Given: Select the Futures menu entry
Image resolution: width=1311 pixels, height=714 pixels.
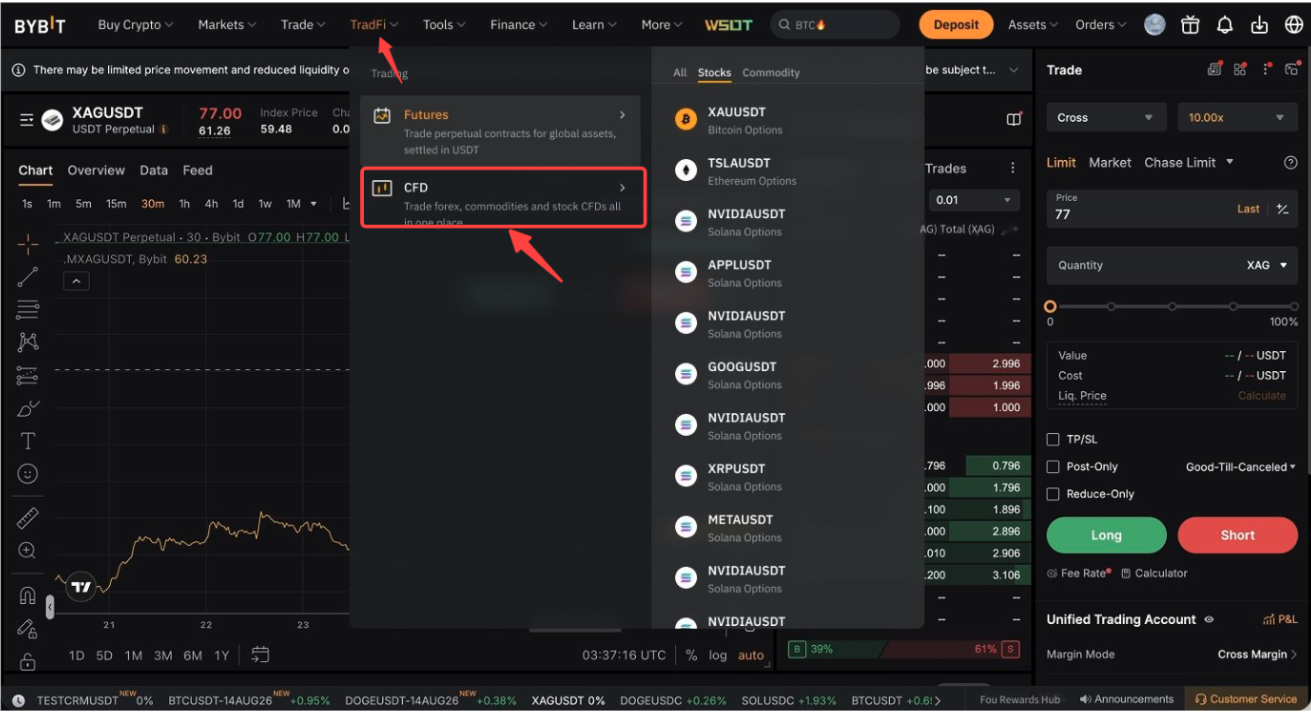Looking at the screenshot, I should click(500, 131).
